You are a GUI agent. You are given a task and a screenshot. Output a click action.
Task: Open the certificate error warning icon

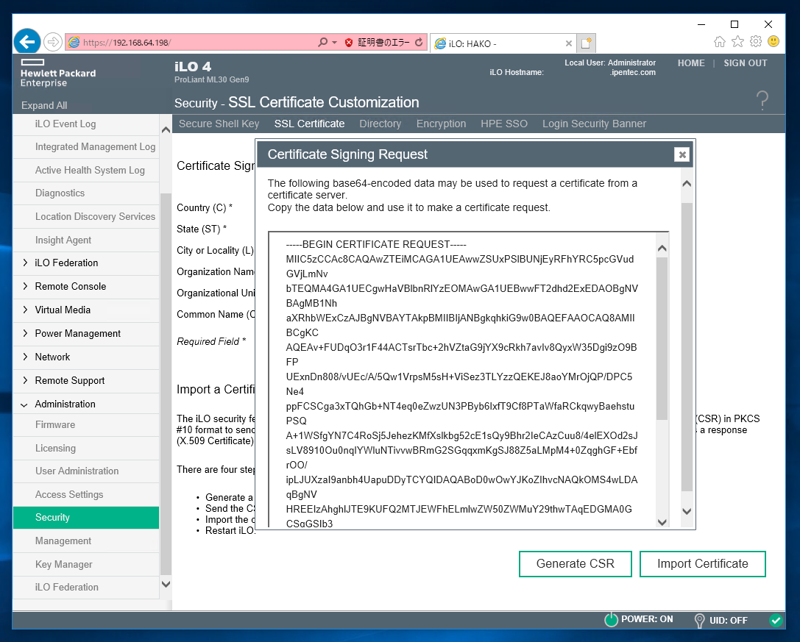349,42
